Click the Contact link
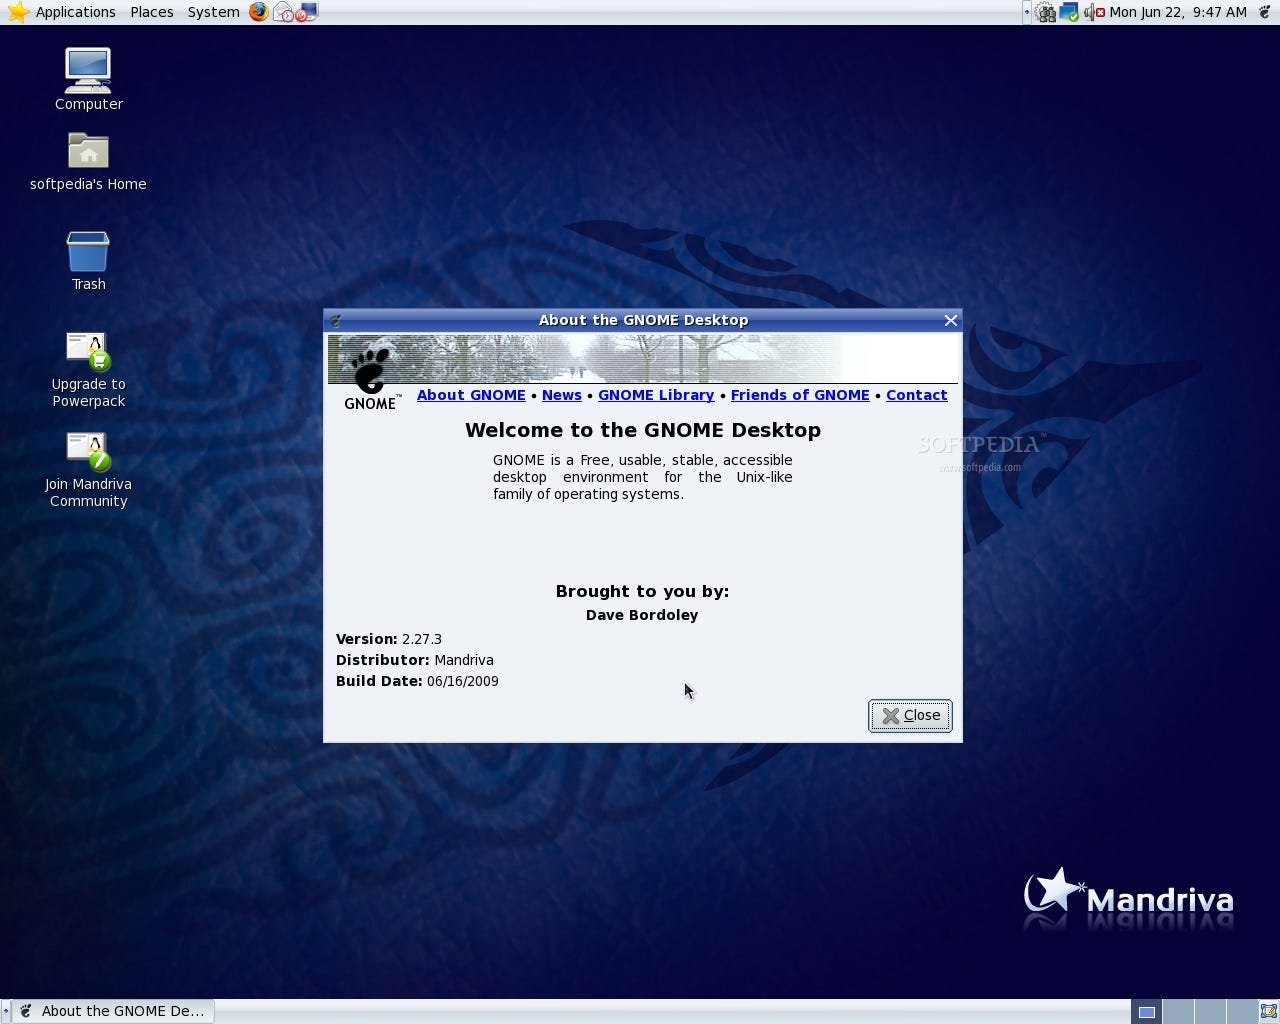1280x1024 pixels. 916,395
